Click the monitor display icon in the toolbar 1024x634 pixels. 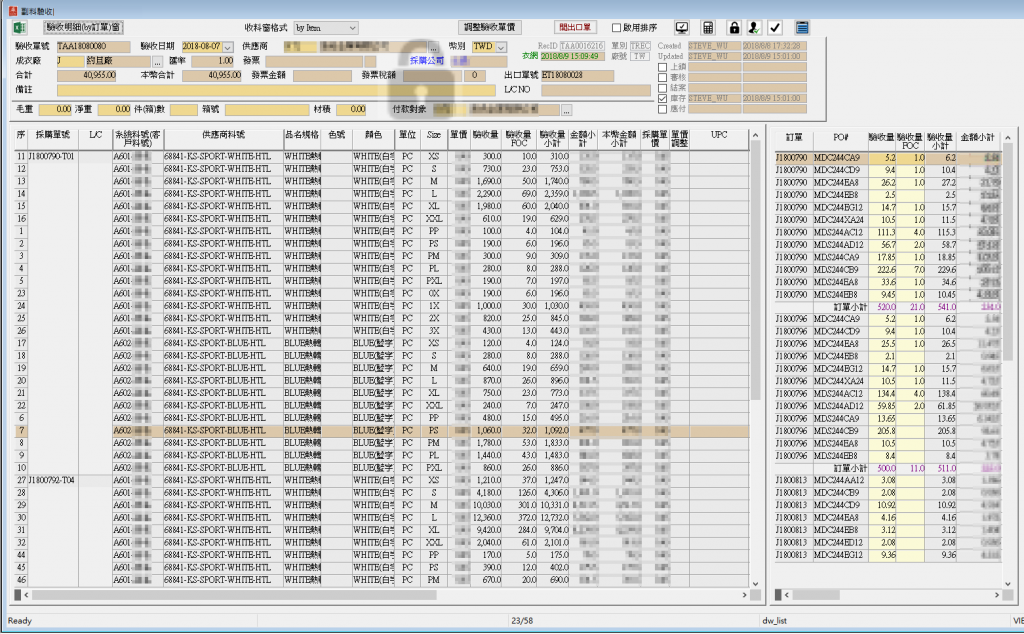[x=682, y=27]
